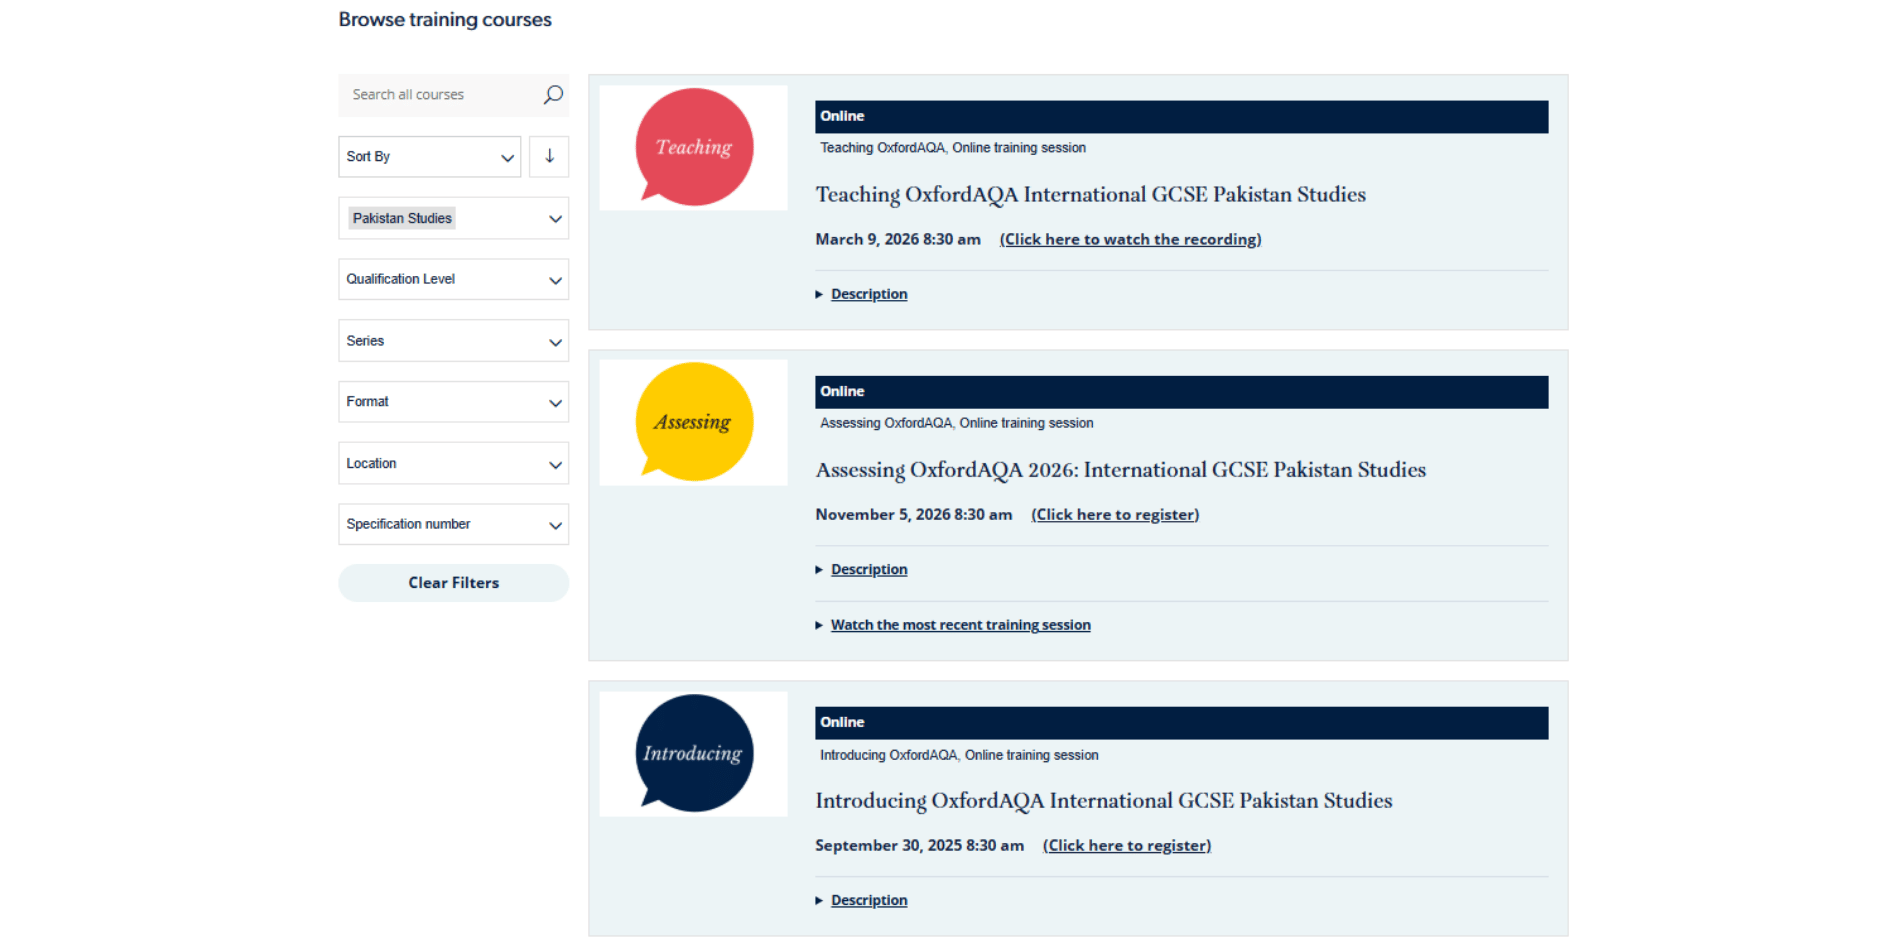Screen dimensions: 1900x950
Task: Click the Clear Filters button
Action: (454, 583)
